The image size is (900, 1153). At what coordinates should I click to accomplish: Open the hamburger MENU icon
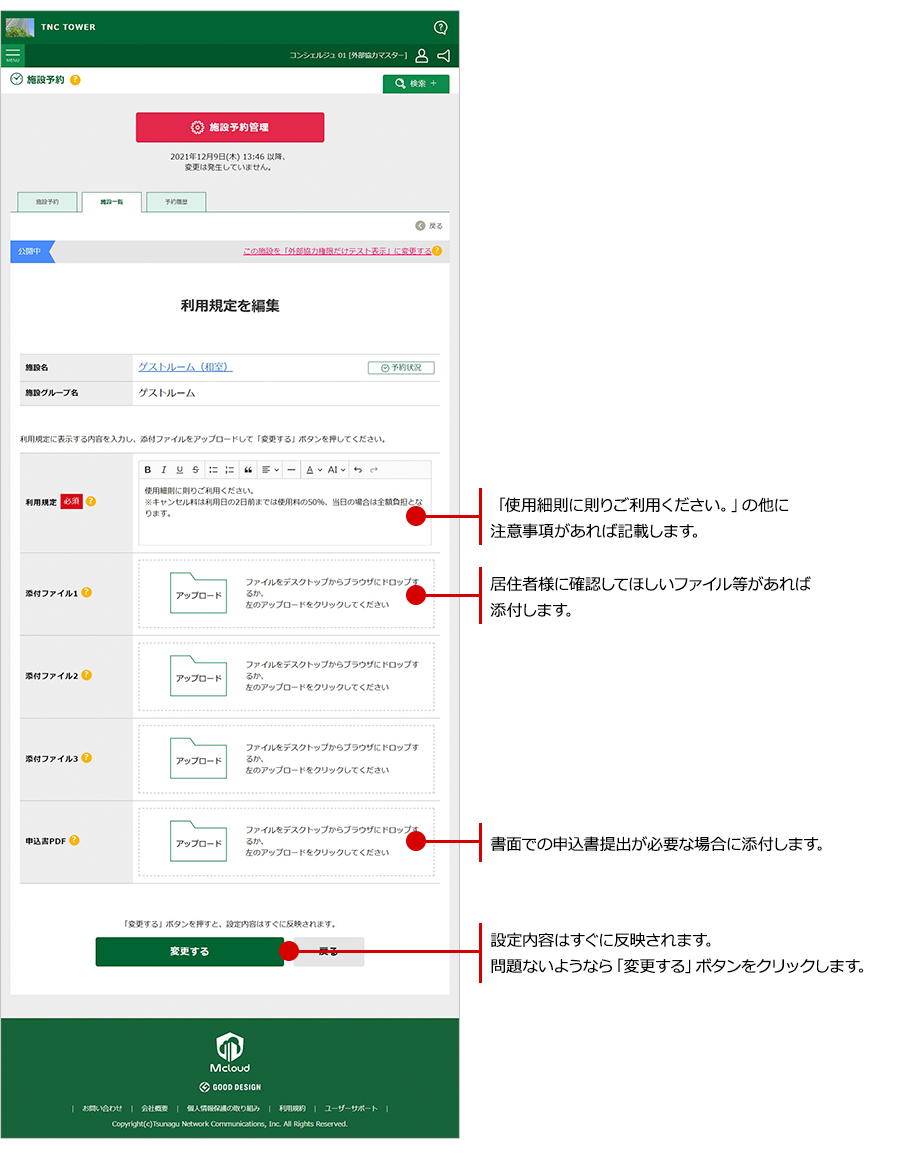click(13, 55)
